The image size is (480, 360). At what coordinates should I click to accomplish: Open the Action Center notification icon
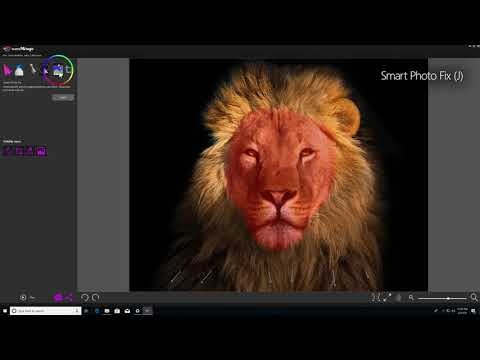coord(473,311)
